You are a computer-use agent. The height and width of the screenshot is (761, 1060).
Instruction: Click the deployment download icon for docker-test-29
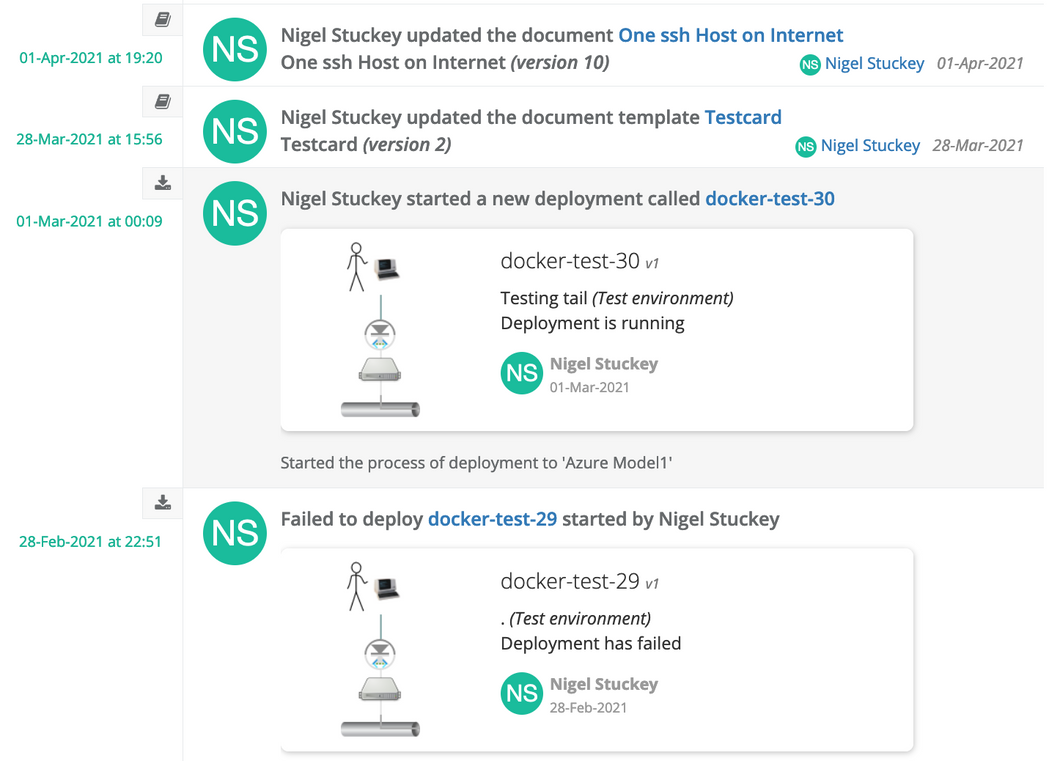(163, 502)
